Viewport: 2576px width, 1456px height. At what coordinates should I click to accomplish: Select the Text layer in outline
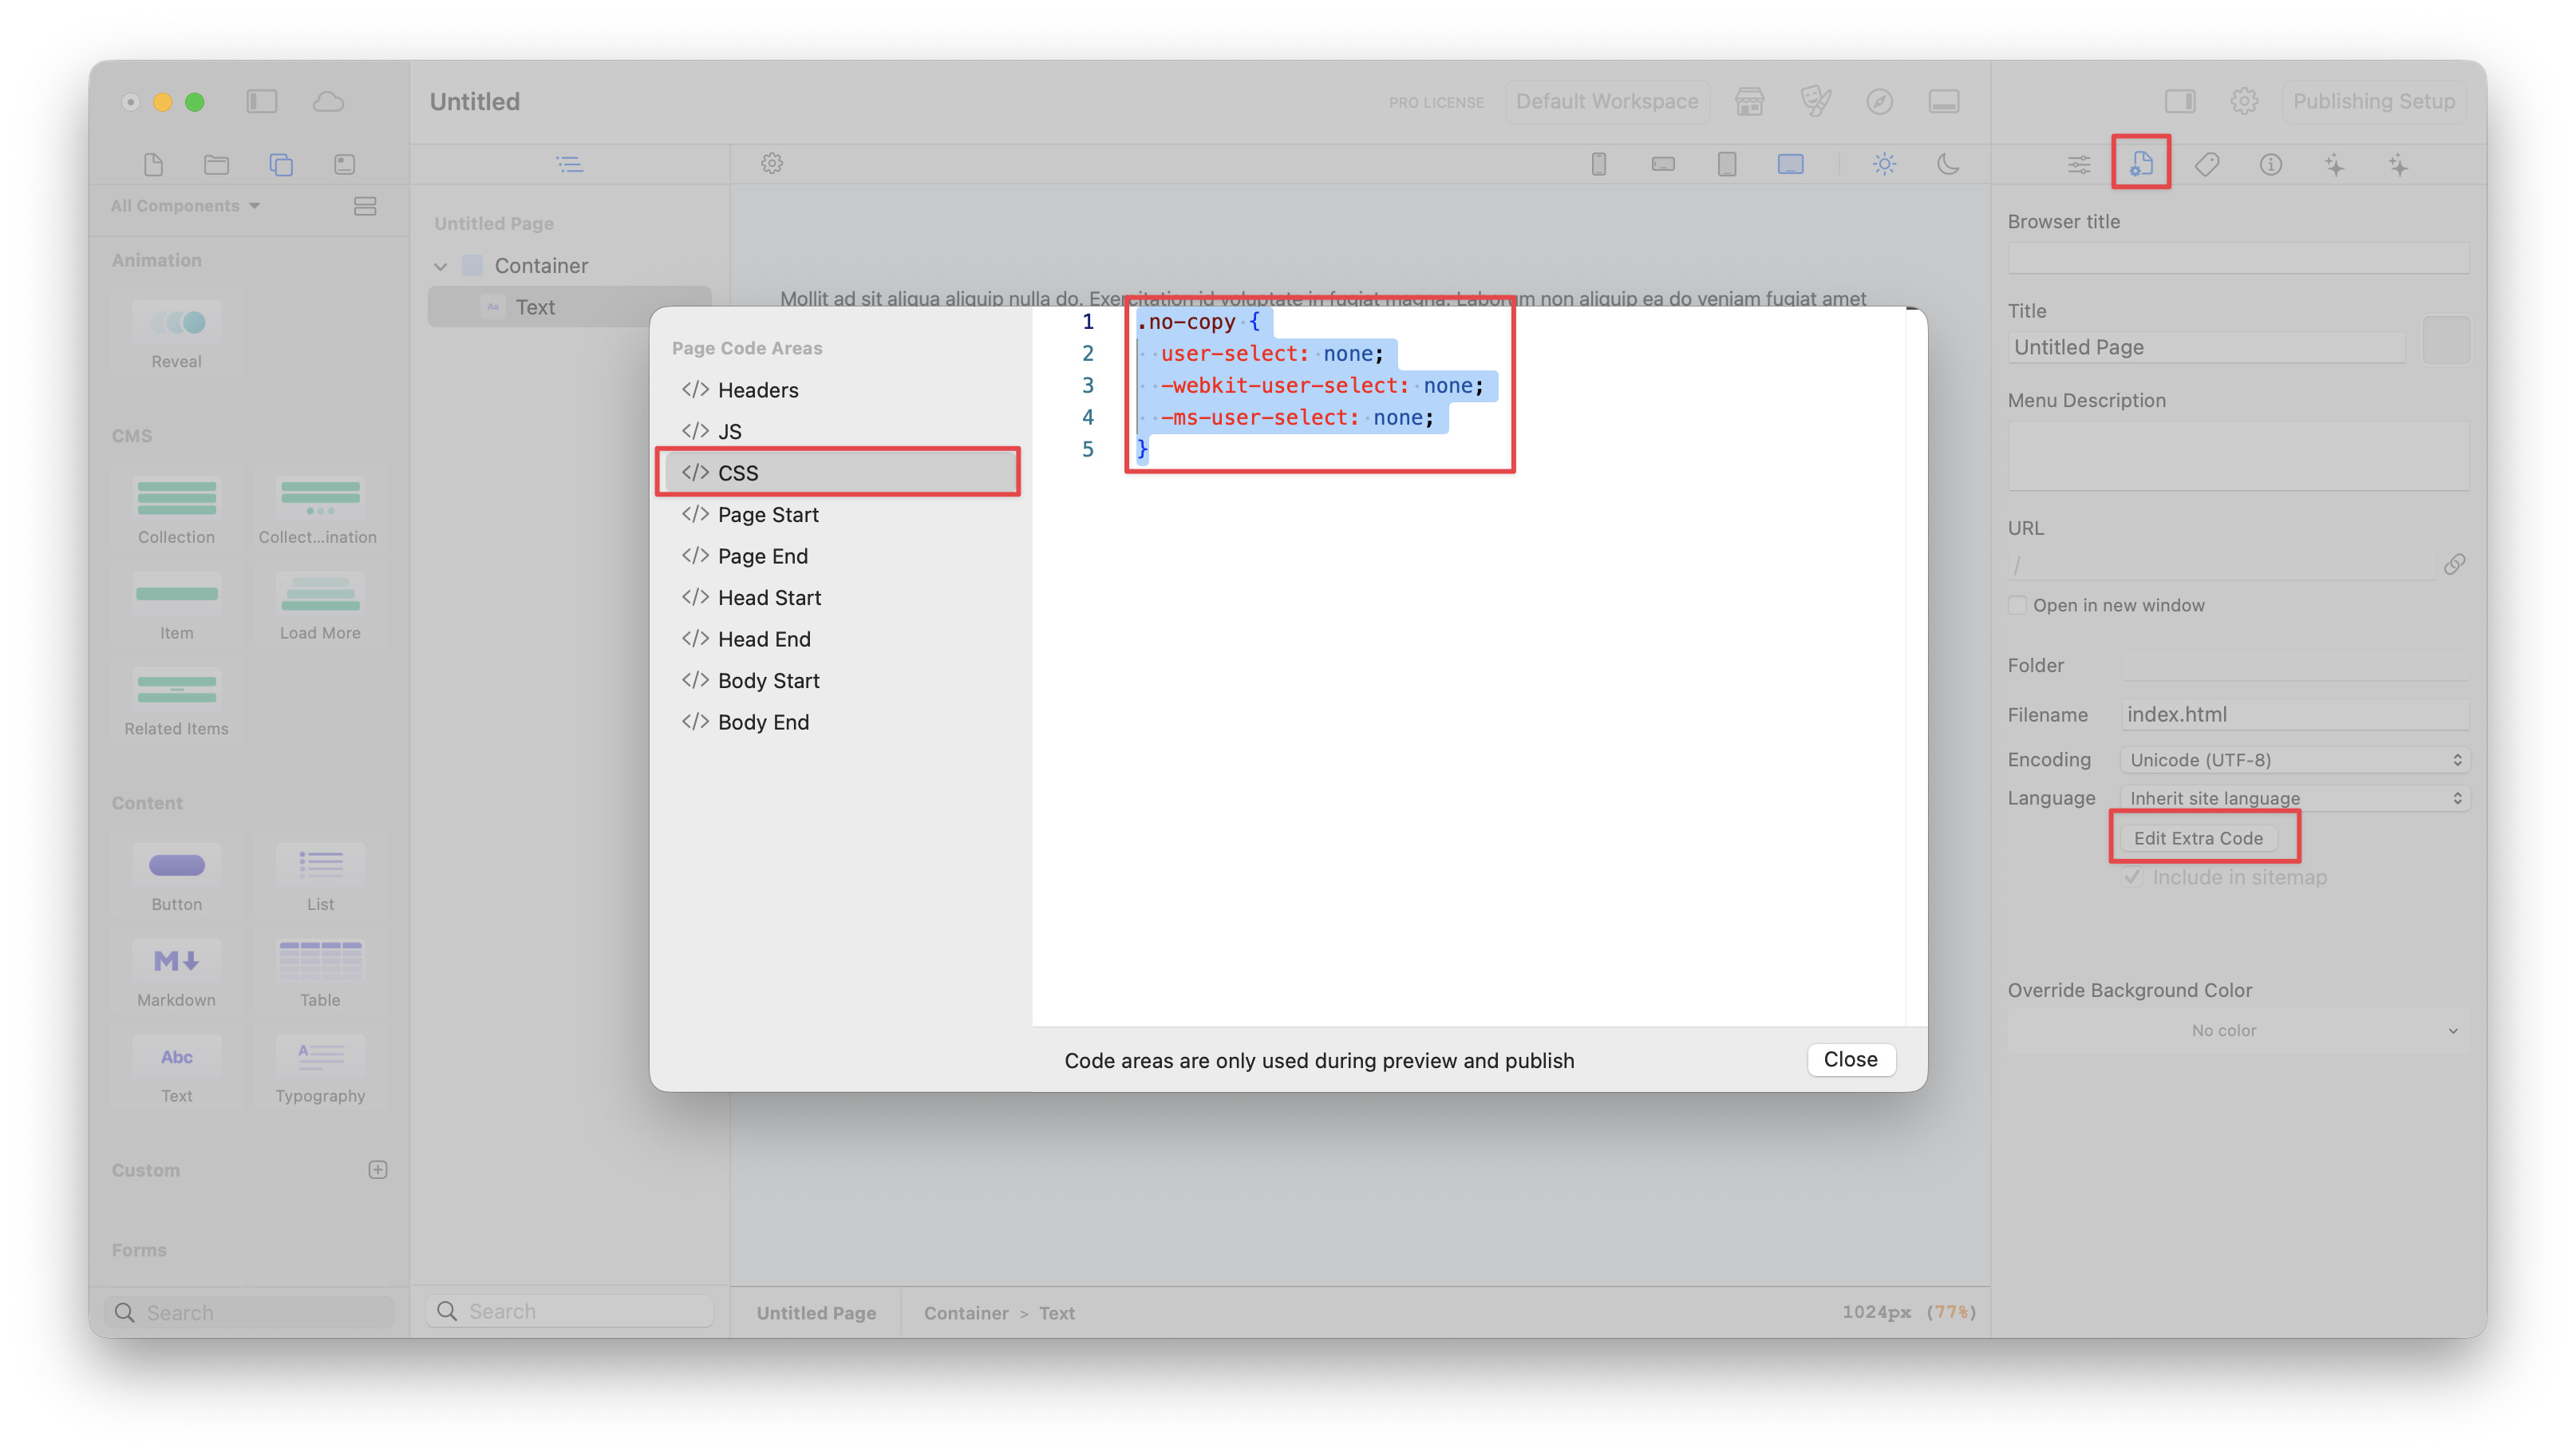tap(569, 307)
